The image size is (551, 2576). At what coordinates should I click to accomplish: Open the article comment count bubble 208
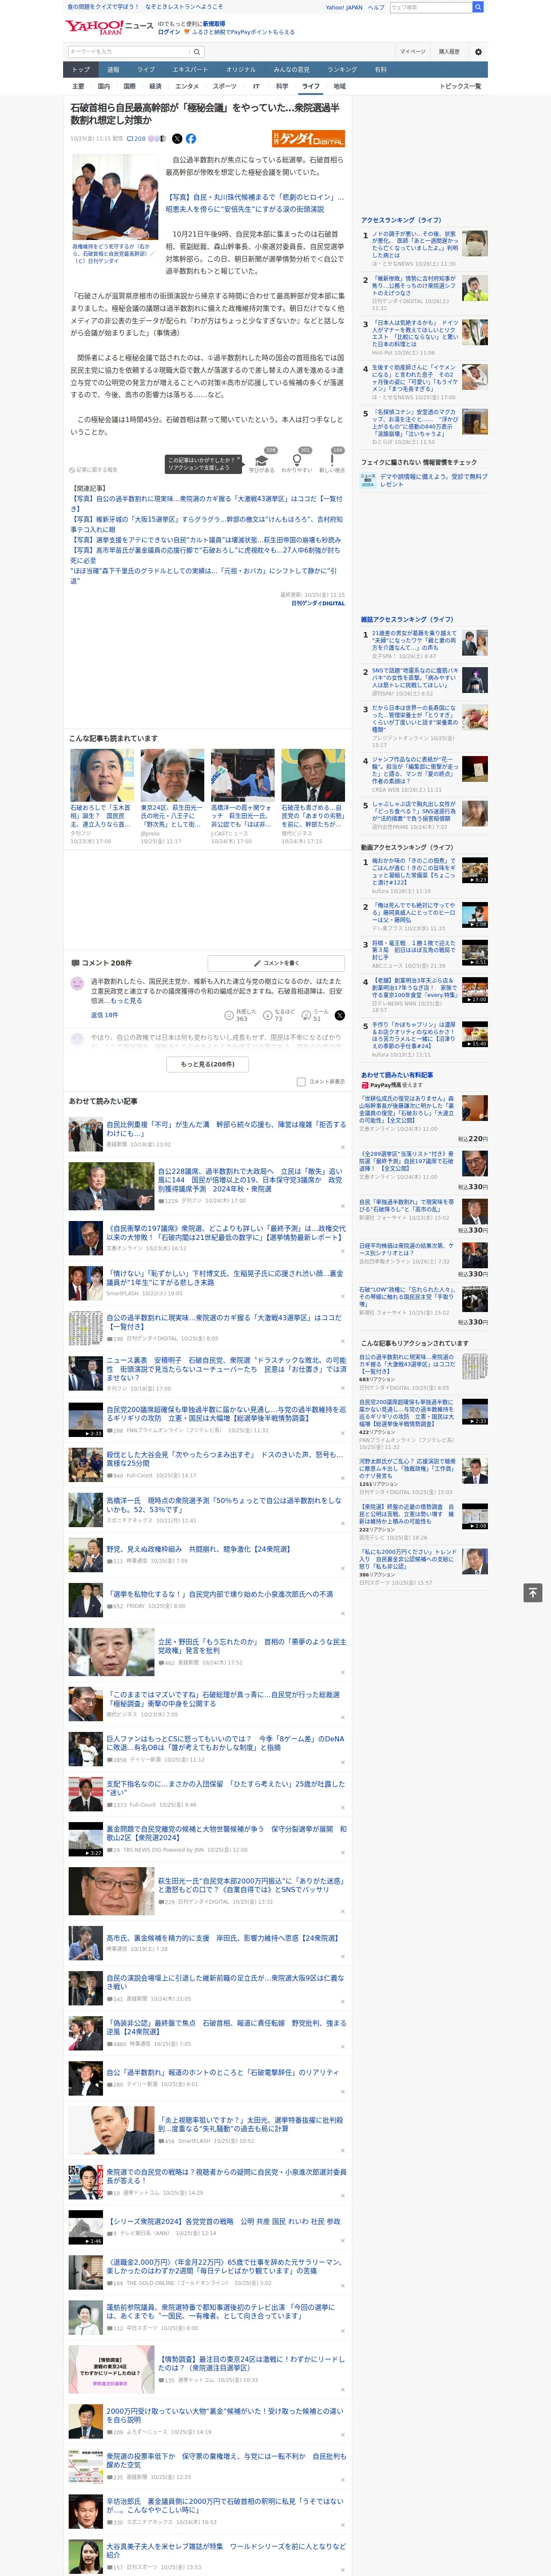pyautogui.click(x=136, y=139)
